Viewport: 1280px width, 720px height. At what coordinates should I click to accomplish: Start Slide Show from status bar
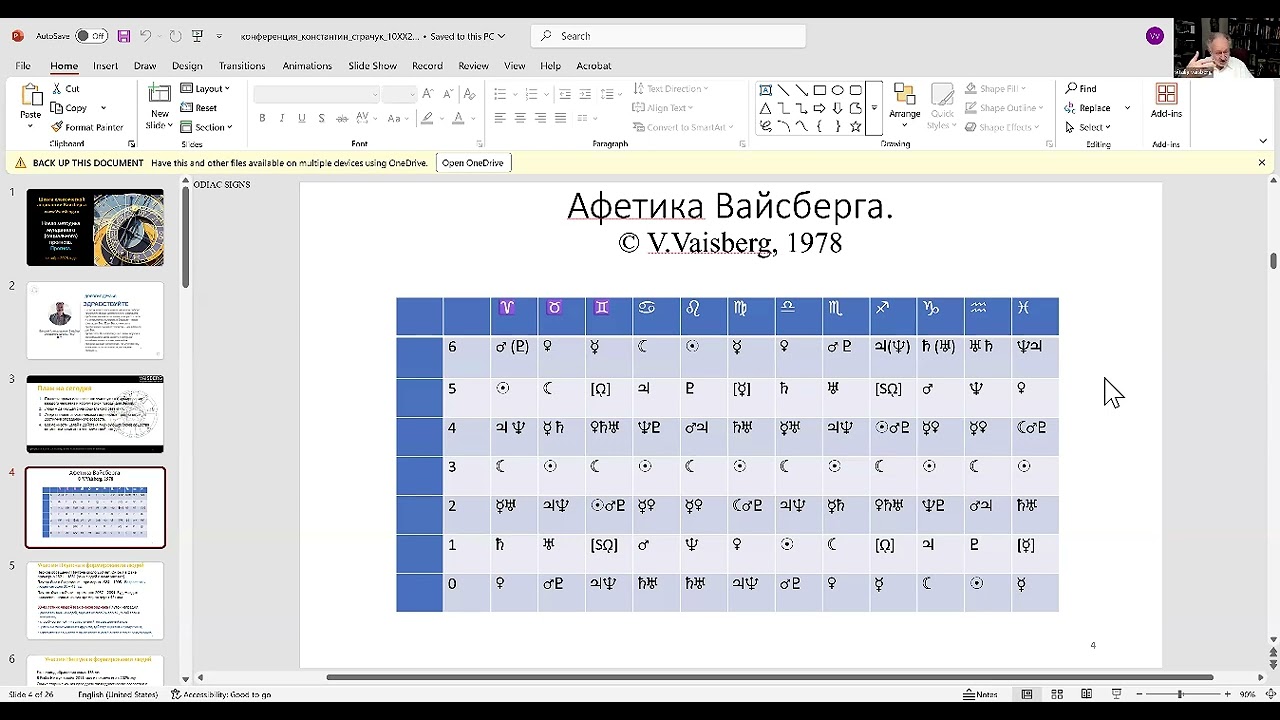(1116, 694)
